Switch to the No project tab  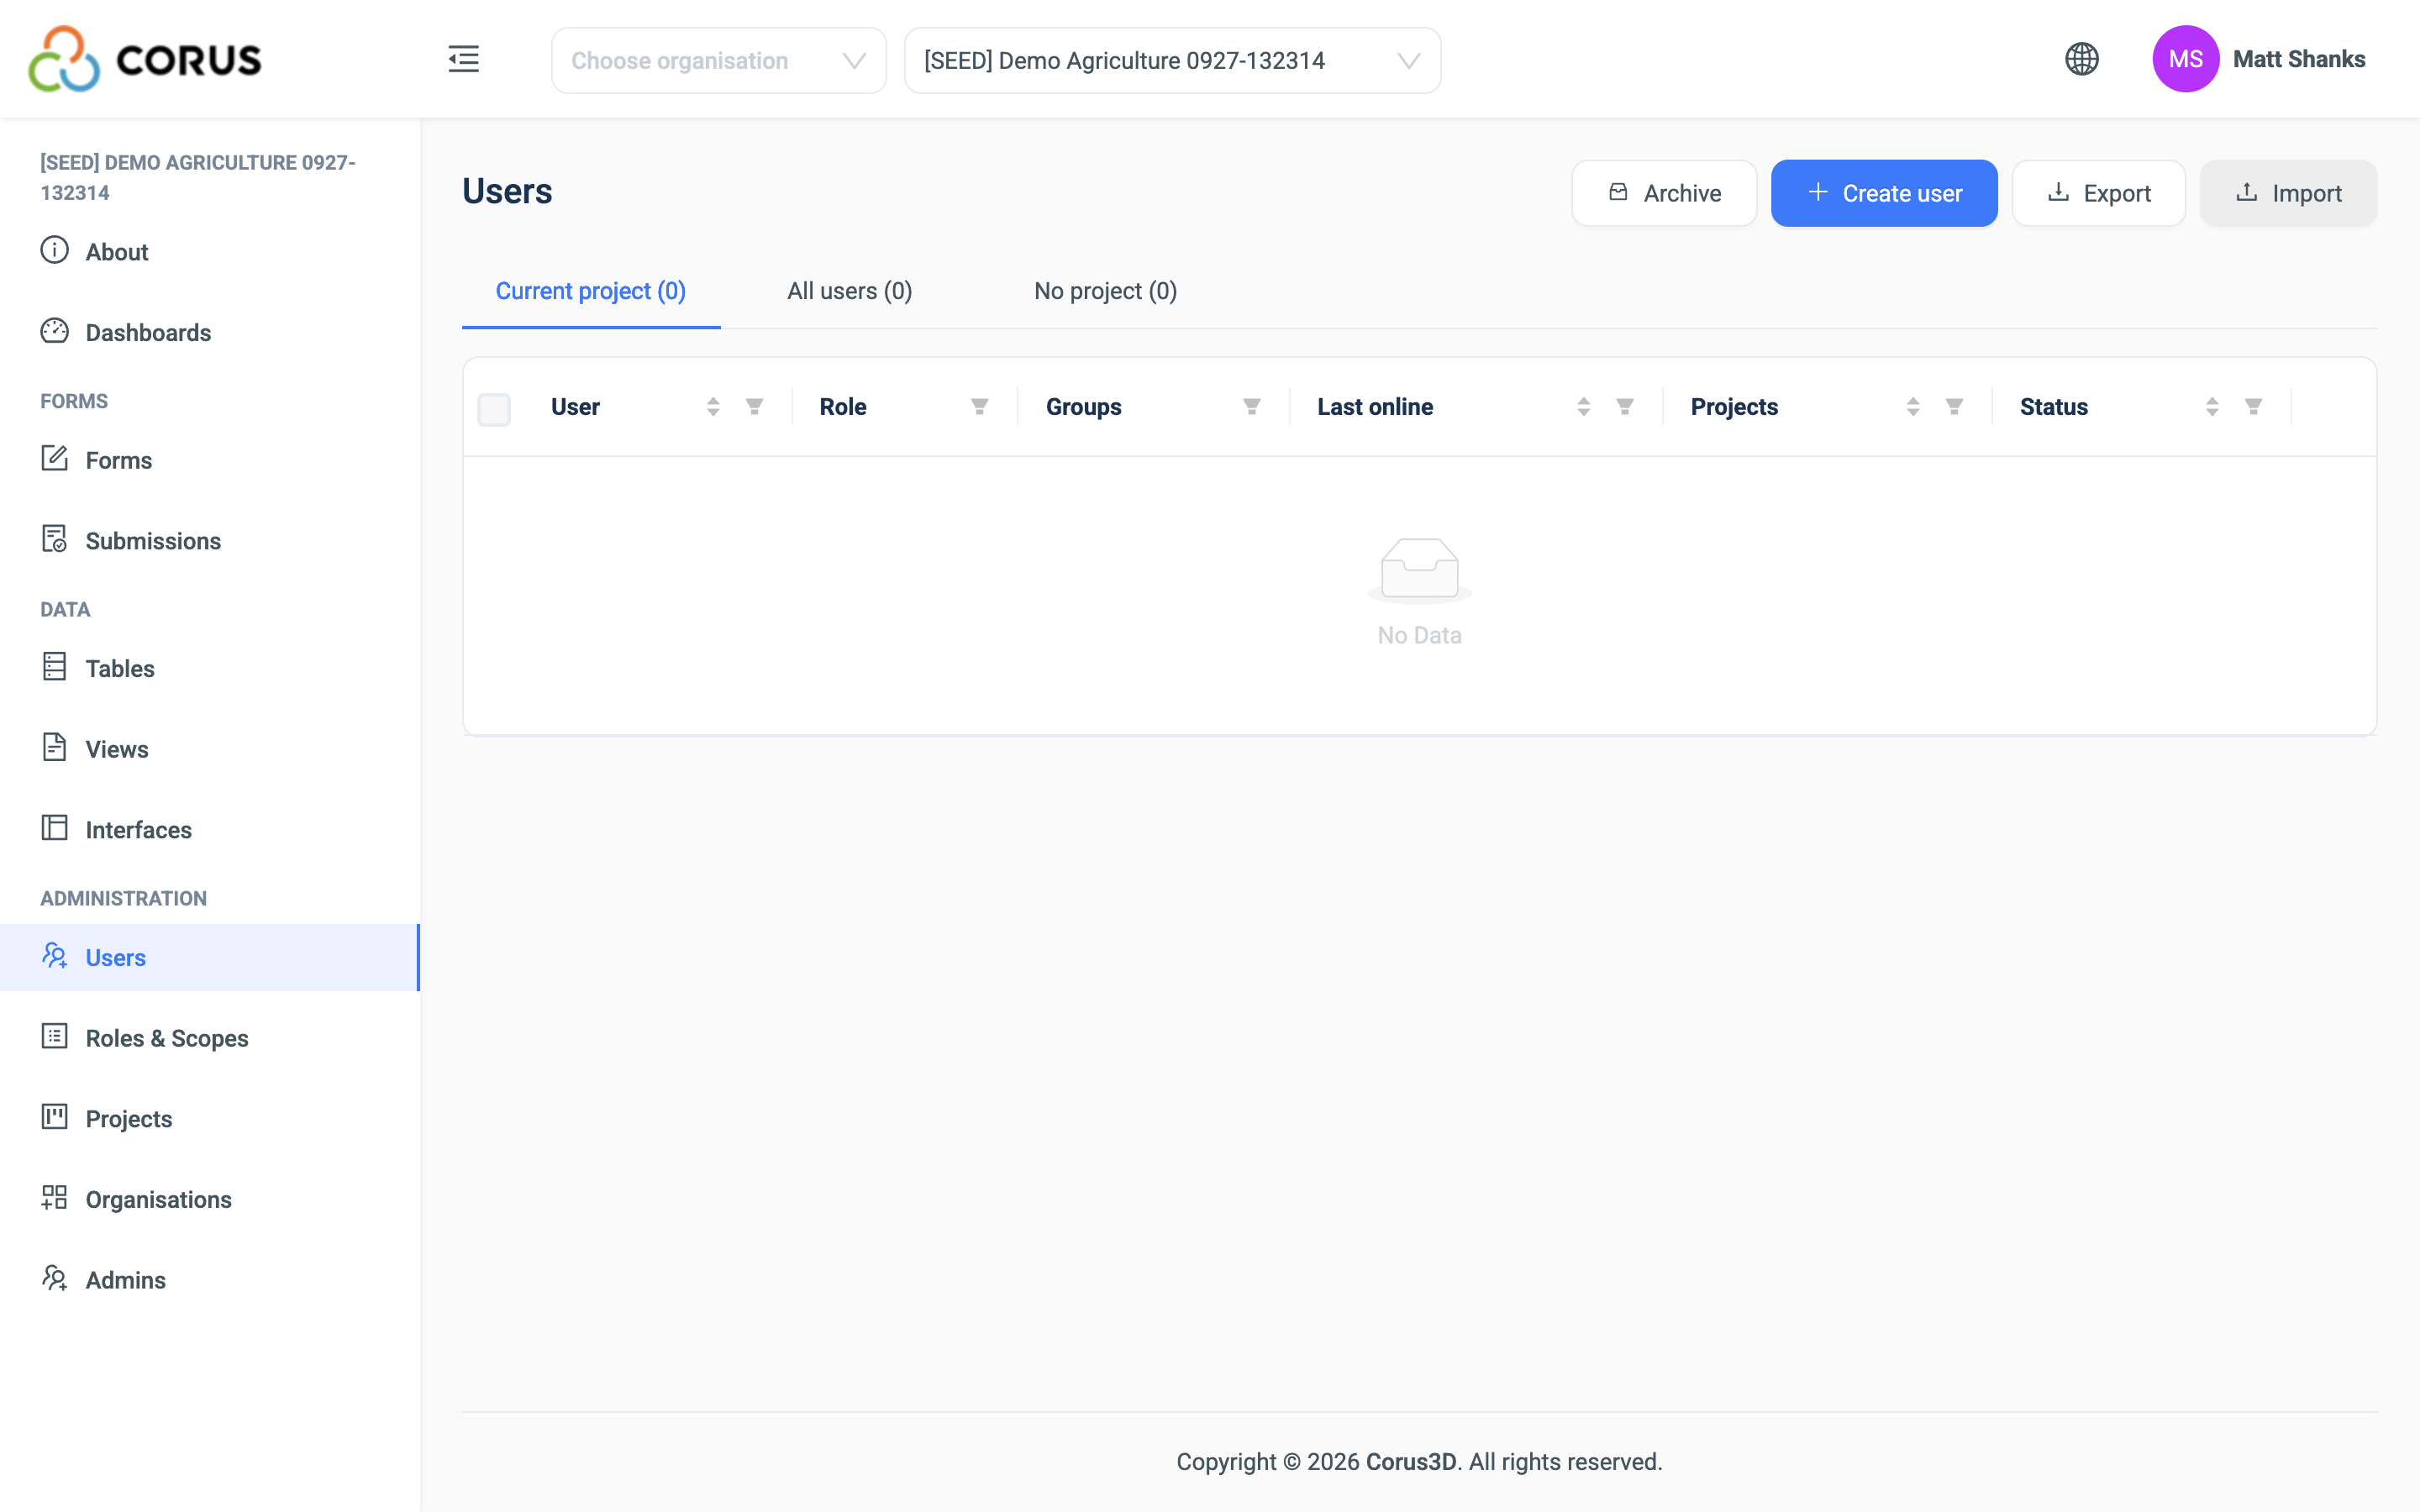click(1105, 291)
